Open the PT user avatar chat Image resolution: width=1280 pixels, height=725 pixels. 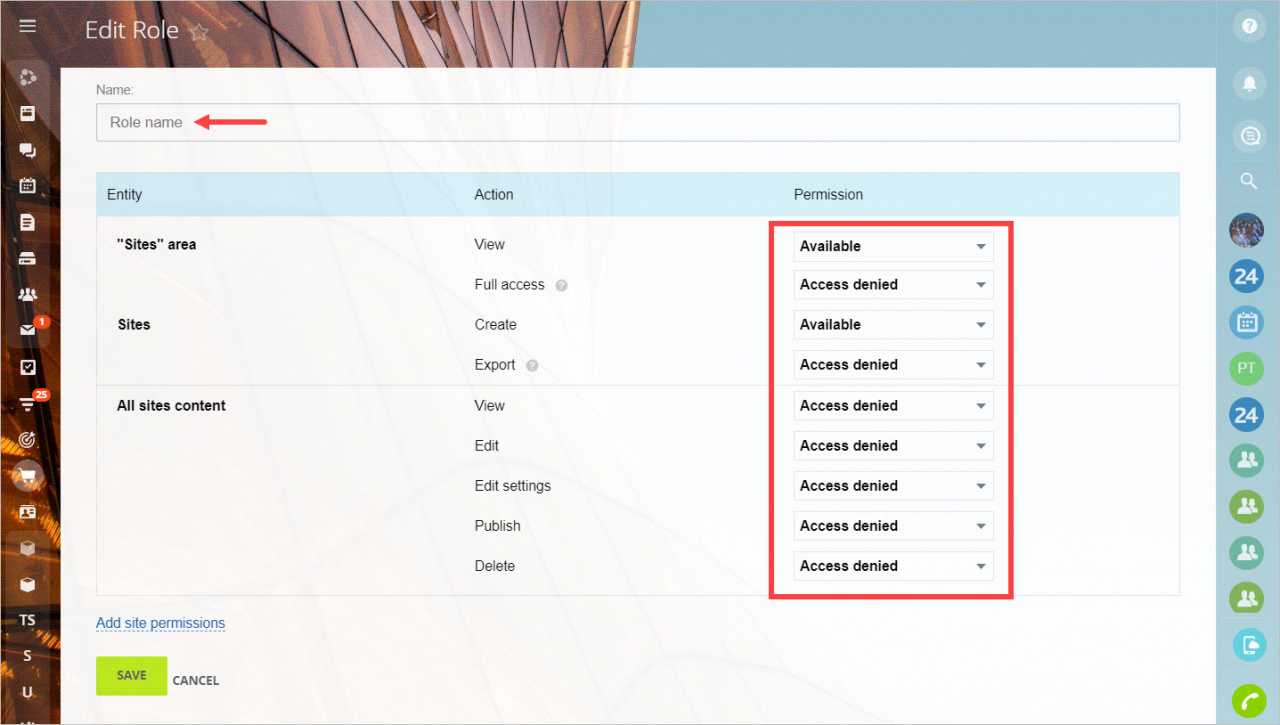[1246, 368]
